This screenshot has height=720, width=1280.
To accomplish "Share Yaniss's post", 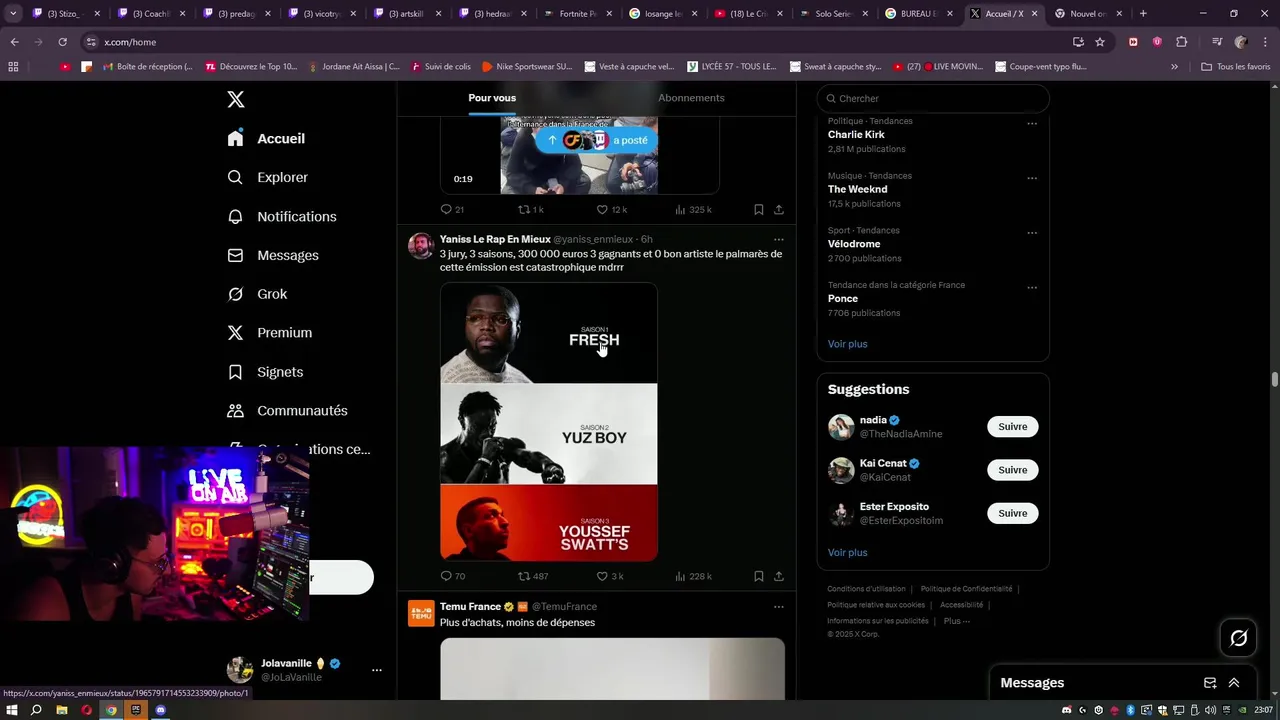I will tap(779, 577).
